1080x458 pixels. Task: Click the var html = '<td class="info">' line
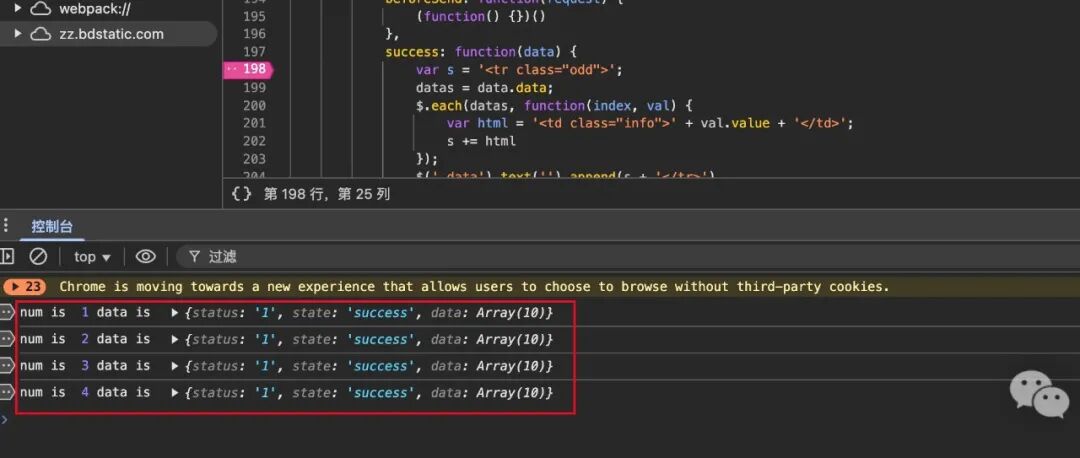tap(650, 123)
